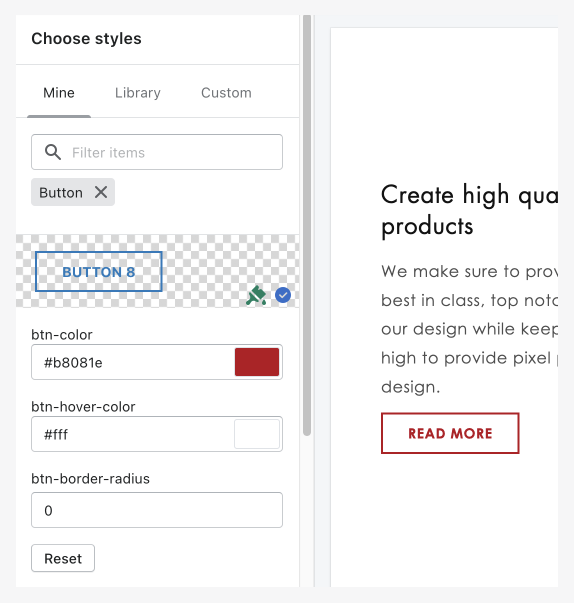Click the btn-color hex value field
The image size is (574, 603).
point(133,362)
